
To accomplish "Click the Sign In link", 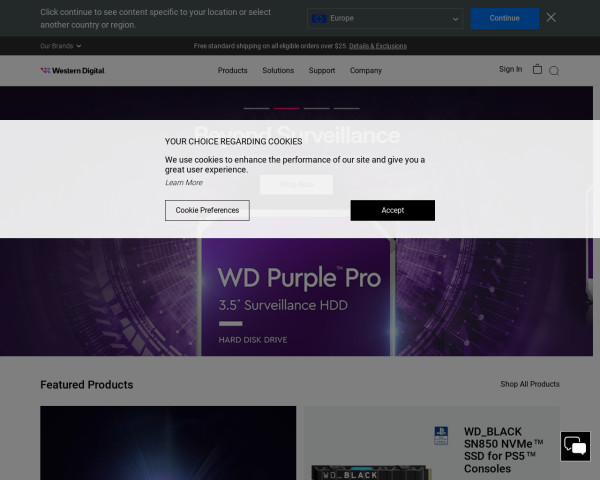I will tap(510, 69).
